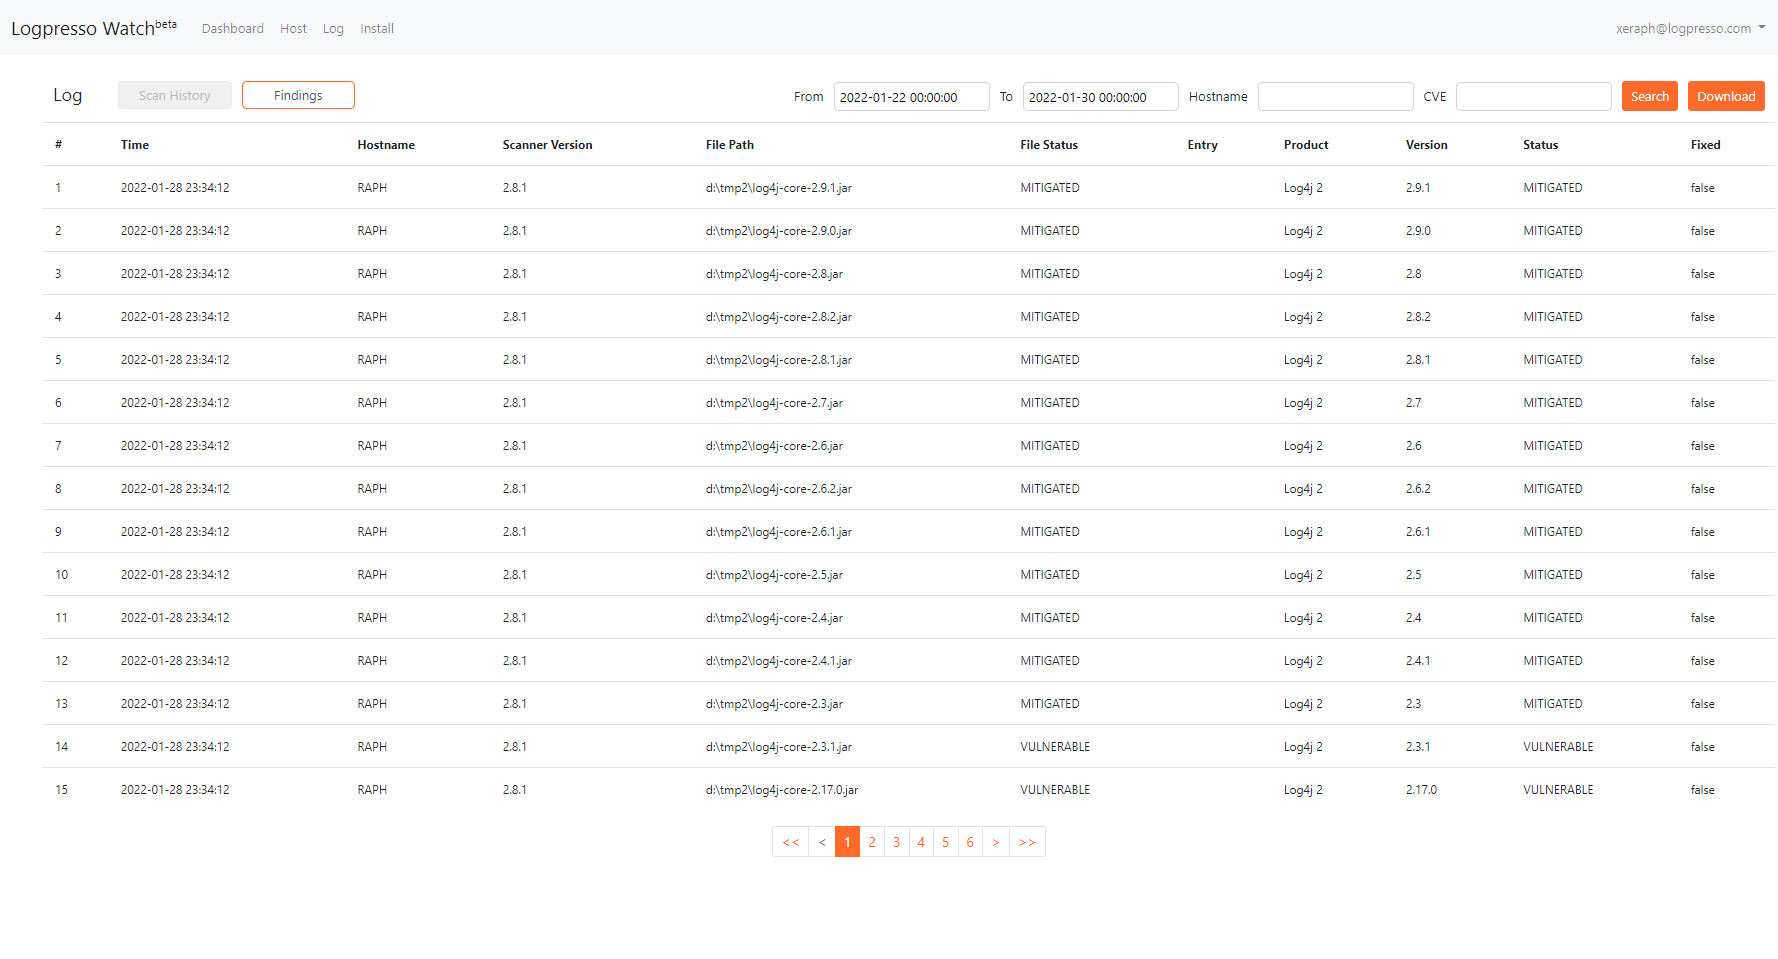Open the Log menu item
The image size is (1778, 959).
pyautogui.click(x=333, y=29)
